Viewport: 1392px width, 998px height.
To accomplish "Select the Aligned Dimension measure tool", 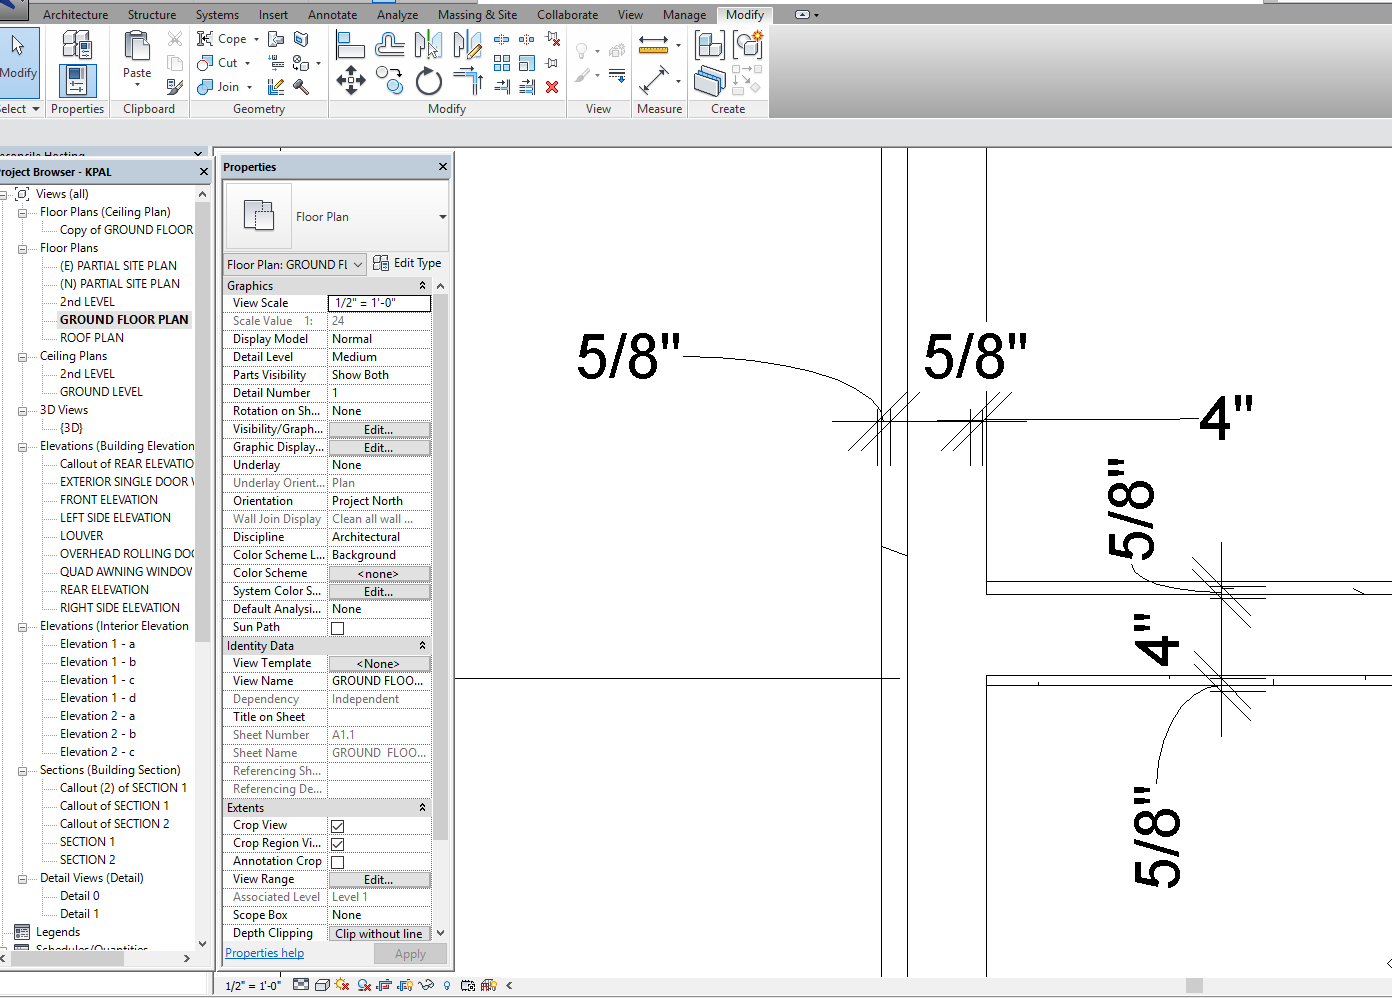I will (x=653, y=80).
